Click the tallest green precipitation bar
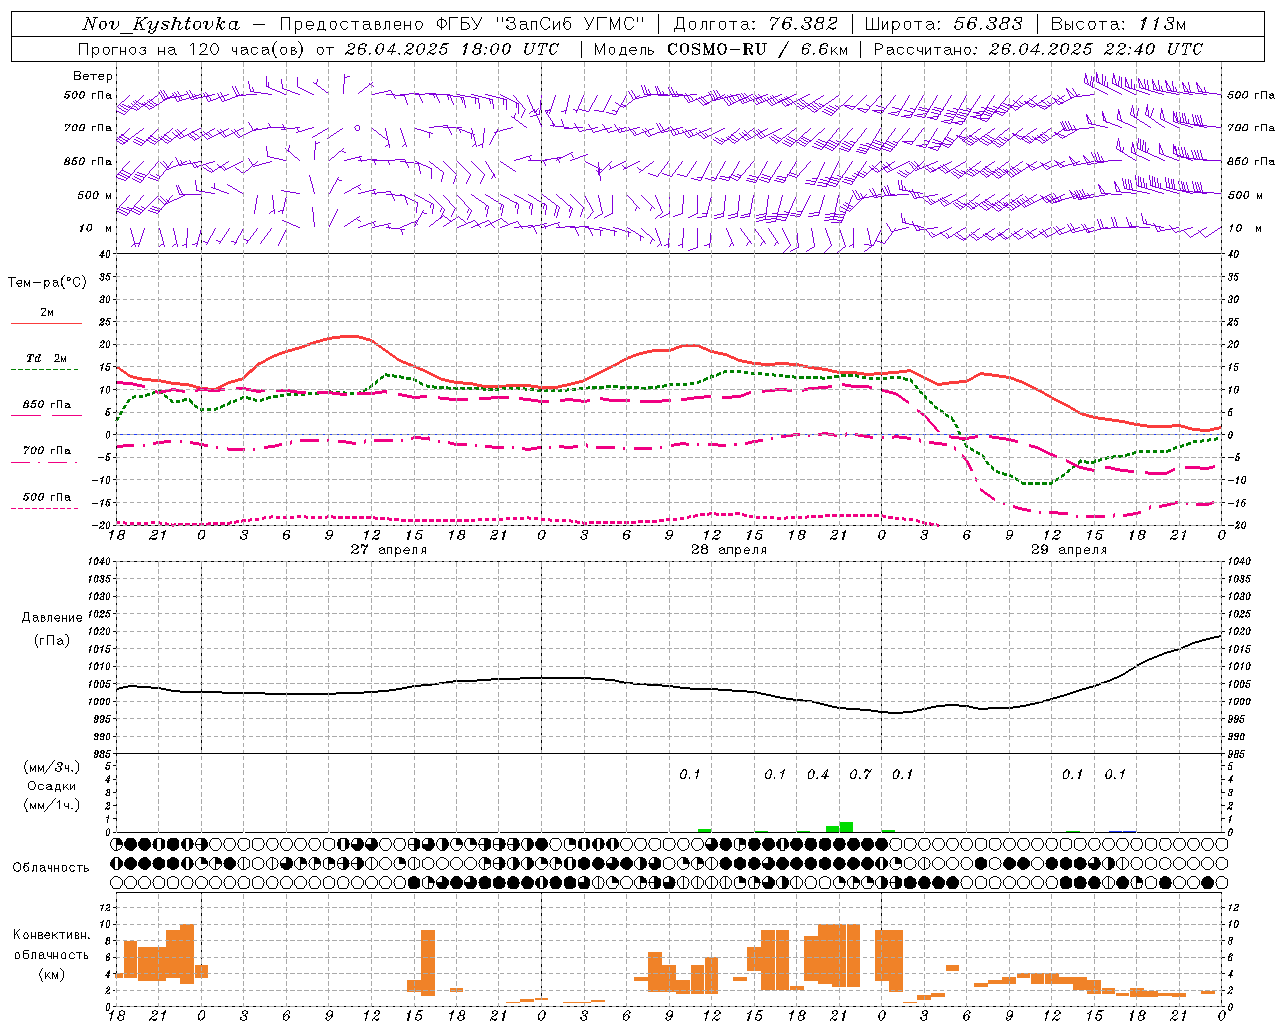The height and width of the screenshot is (1024, 1280). 846,827
